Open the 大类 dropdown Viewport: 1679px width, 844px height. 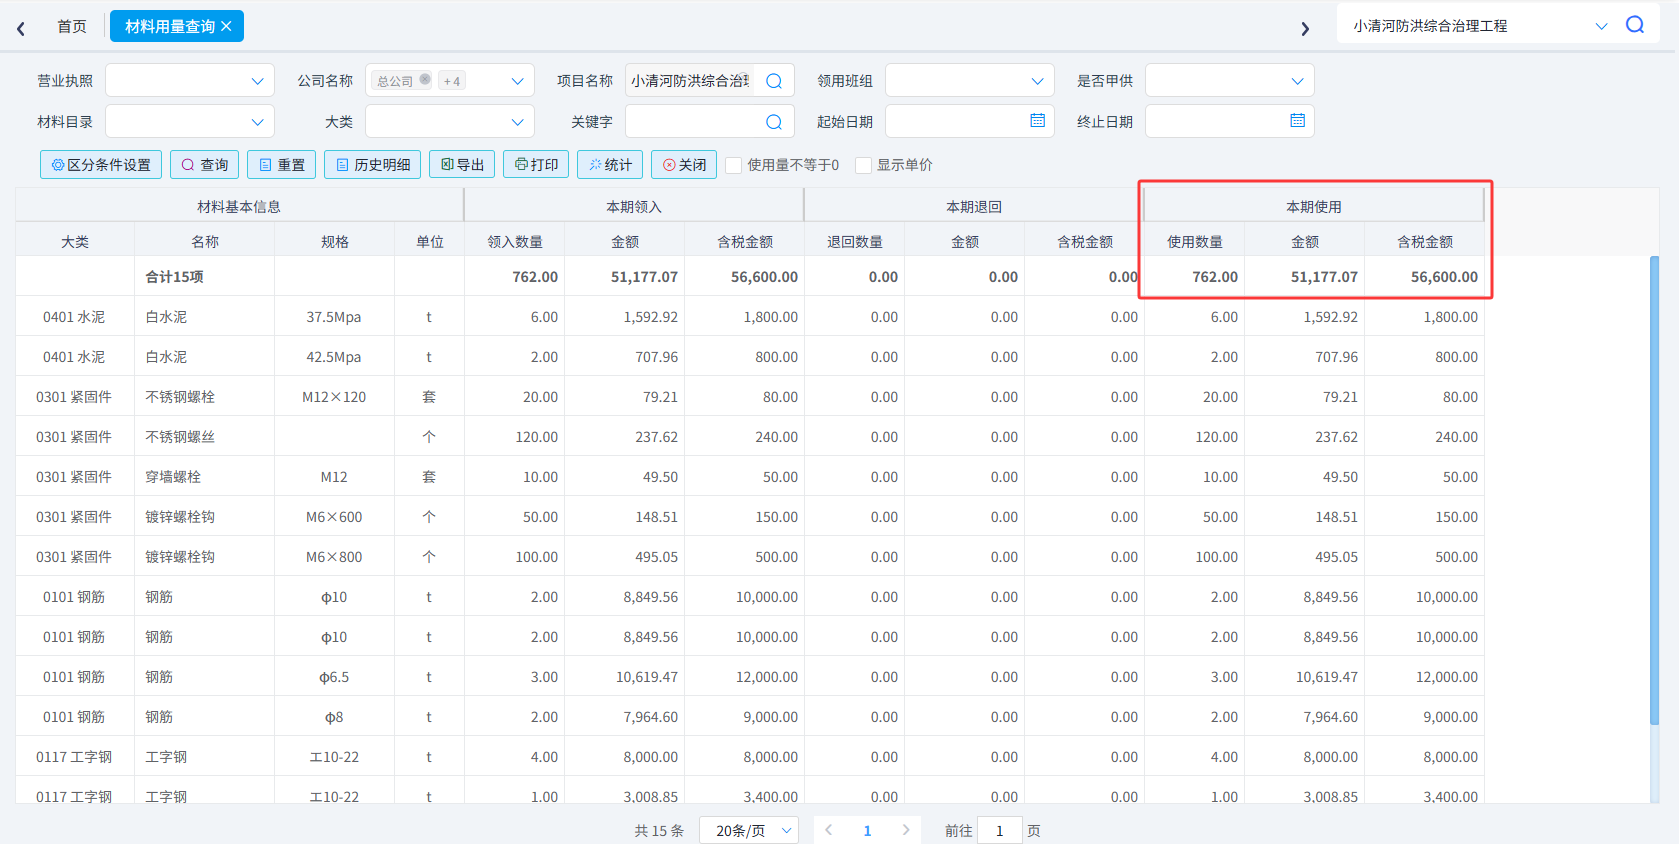tap(450, 122)
